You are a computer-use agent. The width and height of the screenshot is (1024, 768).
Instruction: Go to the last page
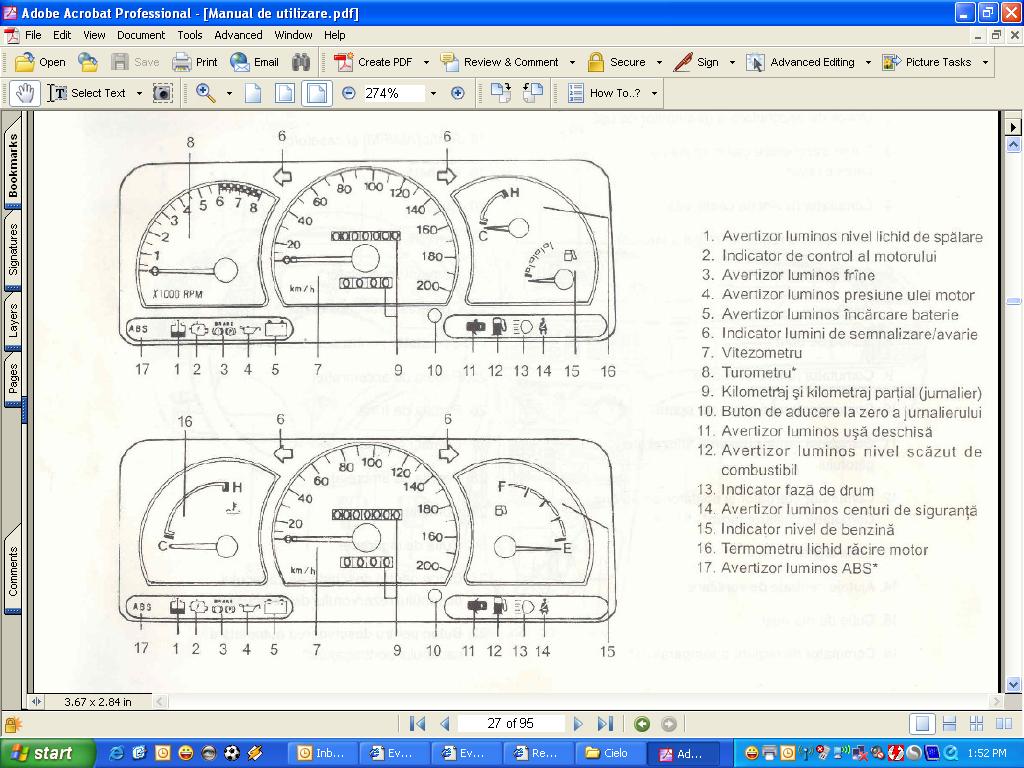pyautogui.click(x=605, y=724)
